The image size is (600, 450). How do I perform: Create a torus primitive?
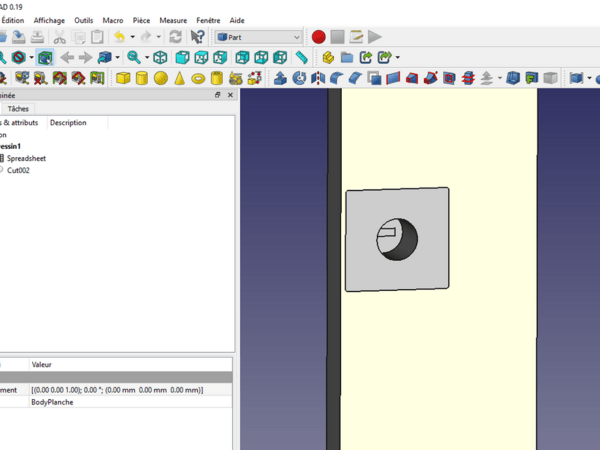click(199, 78)
